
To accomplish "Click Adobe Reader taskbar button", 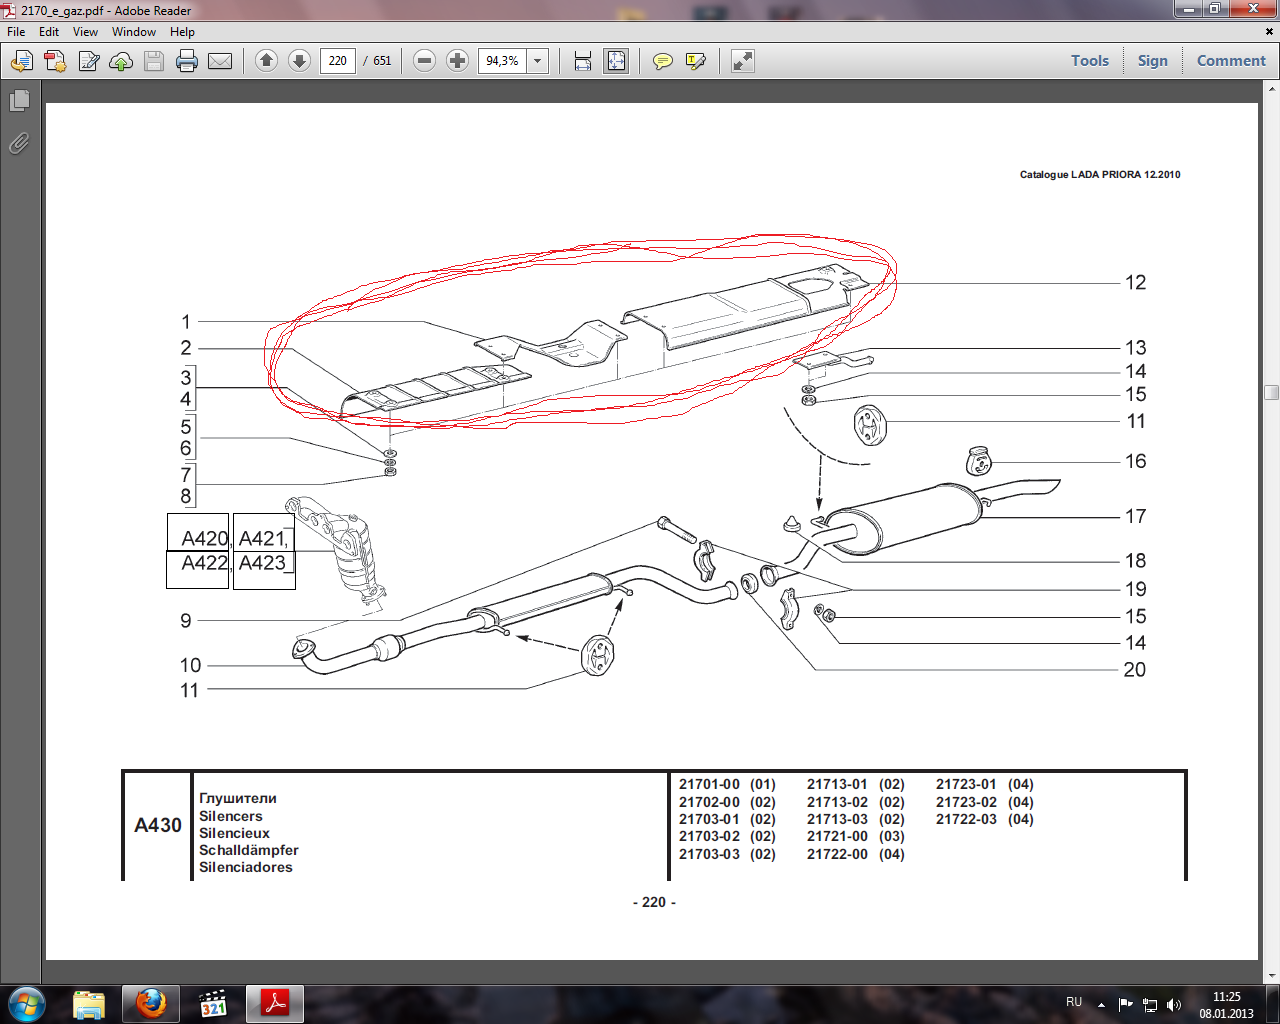I will pos(275,1004).
